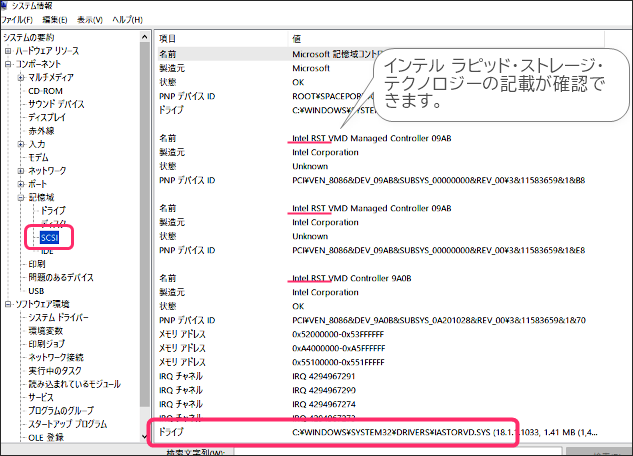Click the value ROOT¥SPACEPORT device ID
This screenshot has width=633, height=456.
pos(332,96)
